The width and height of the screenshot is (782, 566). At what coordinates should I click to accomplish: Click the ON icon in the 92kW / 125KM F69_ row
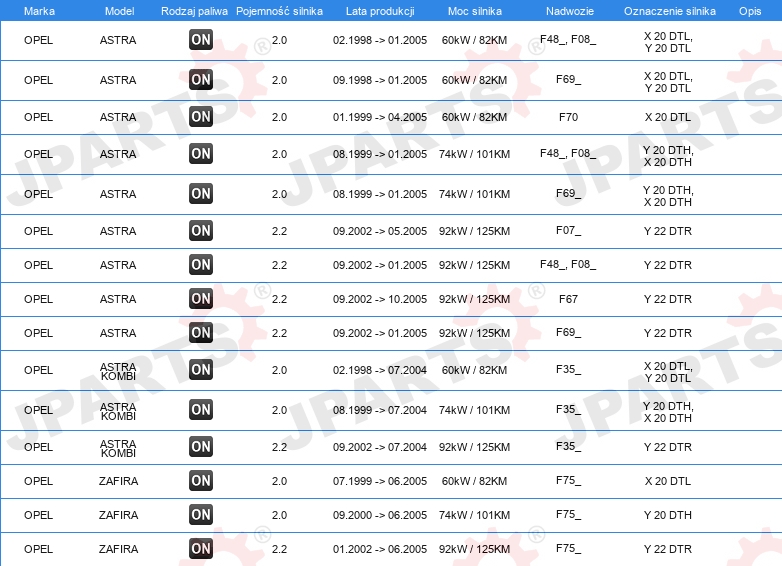click(x=201, y=333)
